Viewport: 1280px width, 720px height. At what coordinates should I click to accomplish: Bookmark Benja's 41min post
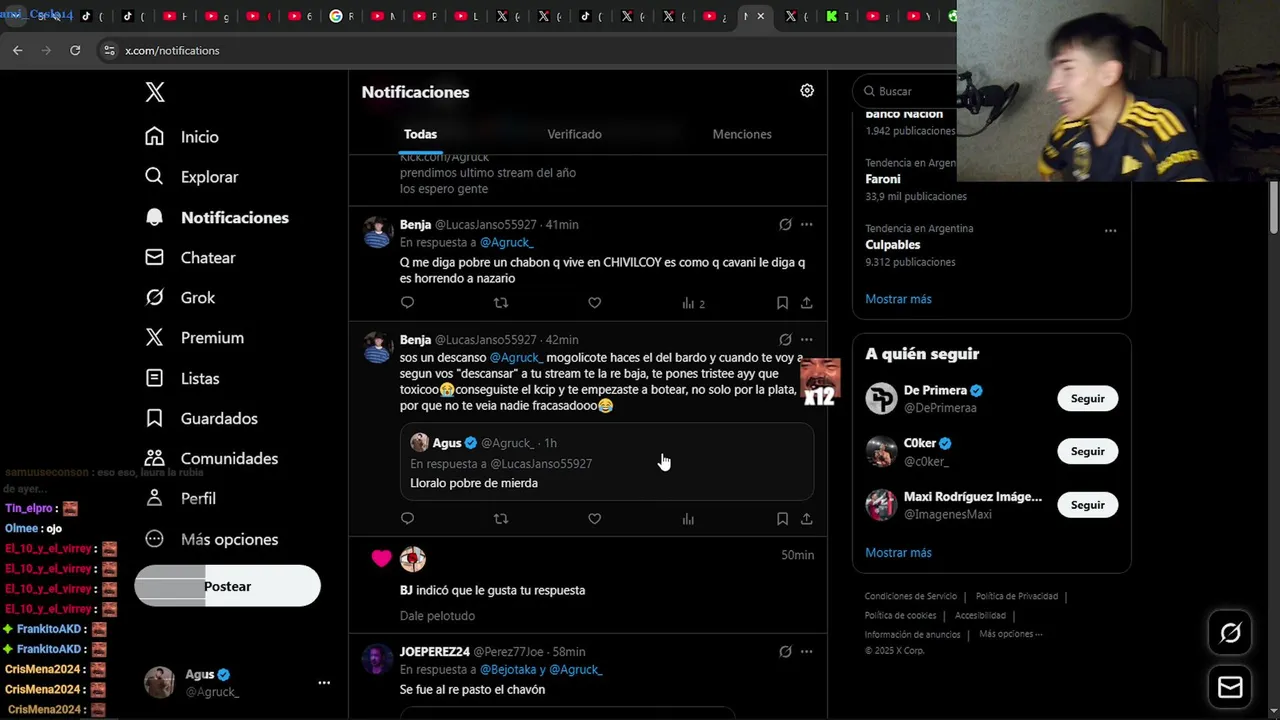point(782,303)
